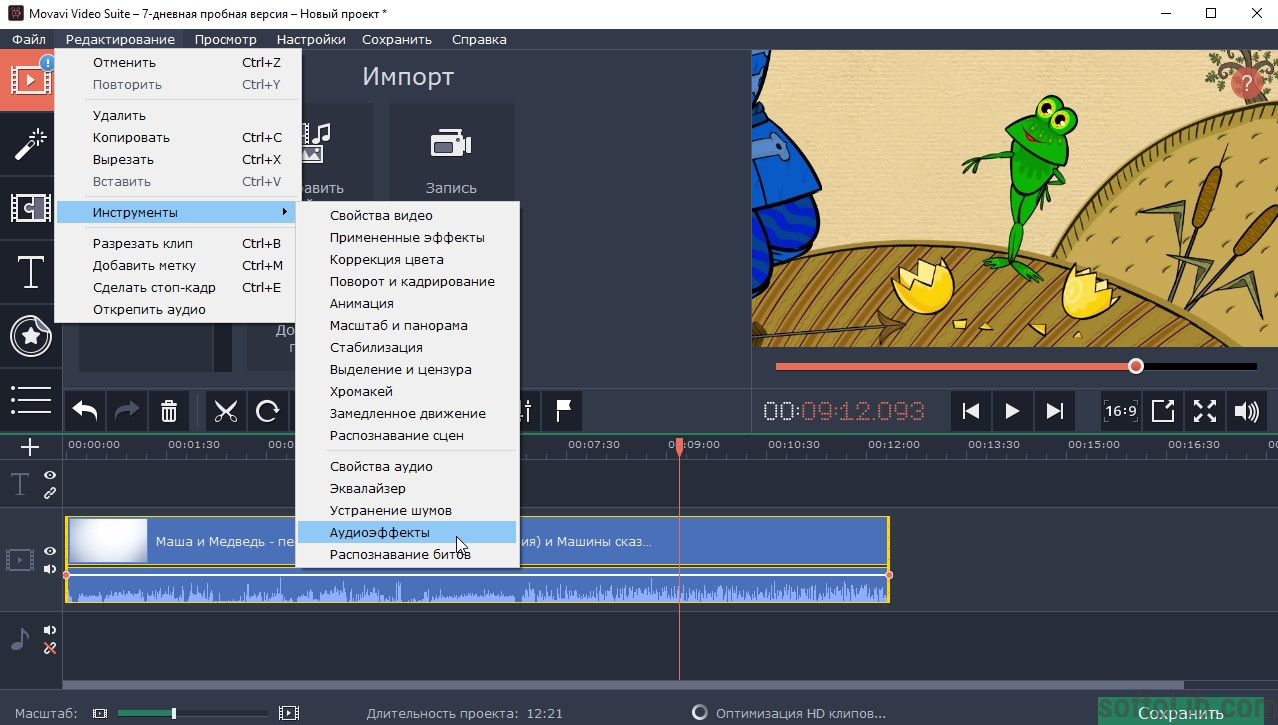Screen dimensions: 1278x725
Task: Click the Redo arrow in the toolbar
Action: pyautogui.click(x=127, y=411)
